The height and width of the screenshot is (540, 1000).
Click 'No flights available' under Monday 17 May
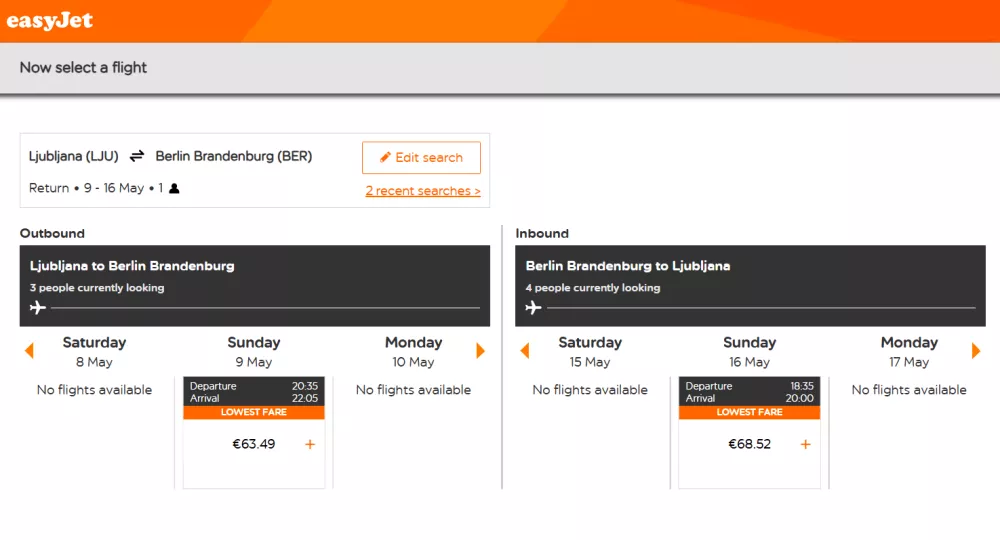pos(909,390)
